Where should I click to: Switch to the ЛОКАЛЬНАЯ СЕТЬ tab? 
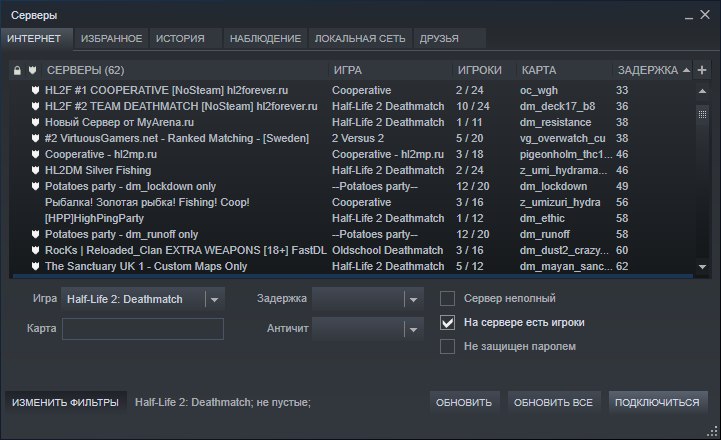point(360,39)
